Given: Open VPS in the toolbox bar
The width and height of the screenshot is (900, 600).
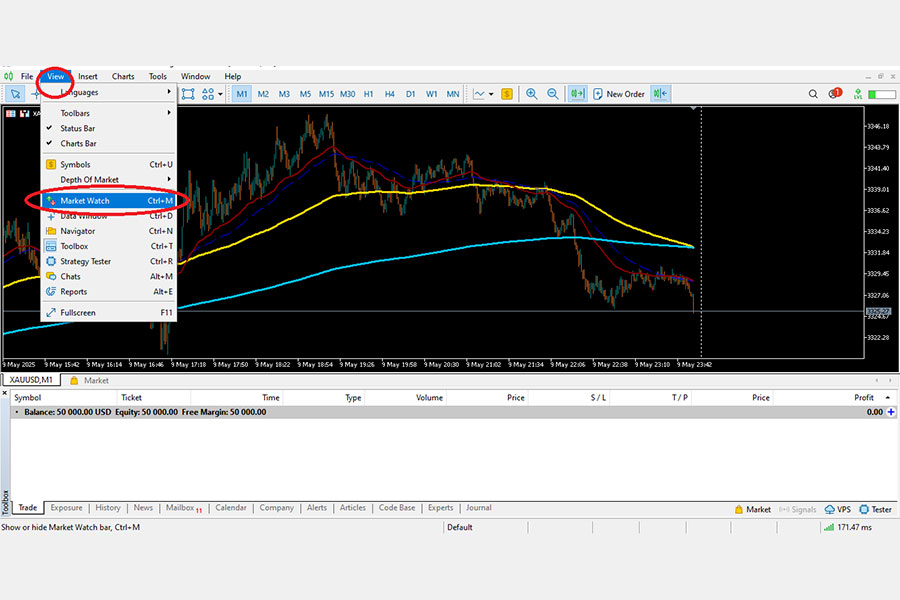Looking at the screenshot, I should pyautogui.click(x=837, y=509).
